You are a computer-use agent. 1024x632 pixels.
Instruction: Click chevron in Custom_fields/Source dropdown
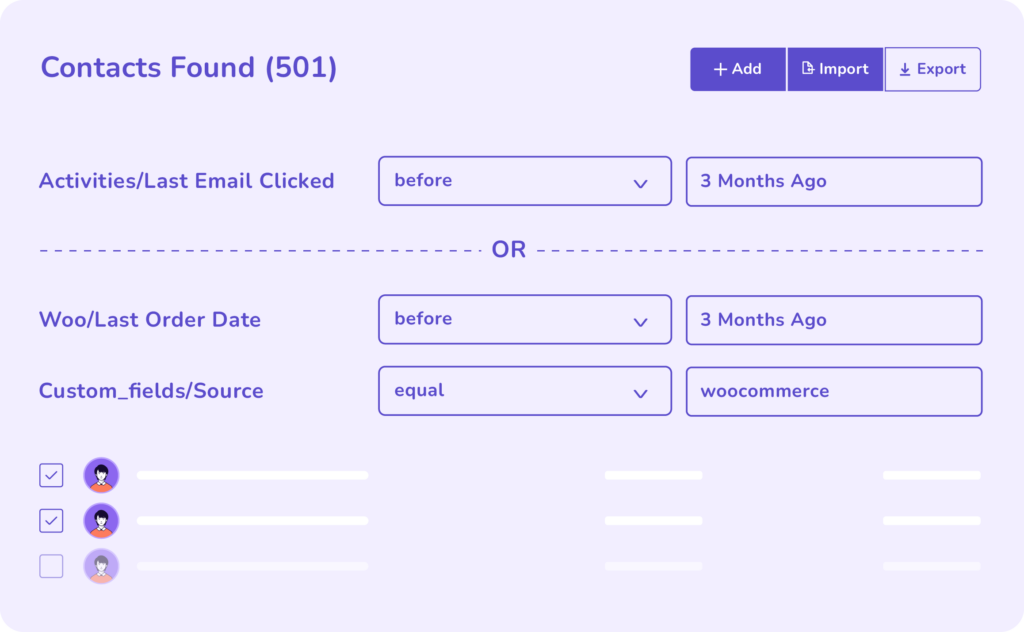[641, 394]
